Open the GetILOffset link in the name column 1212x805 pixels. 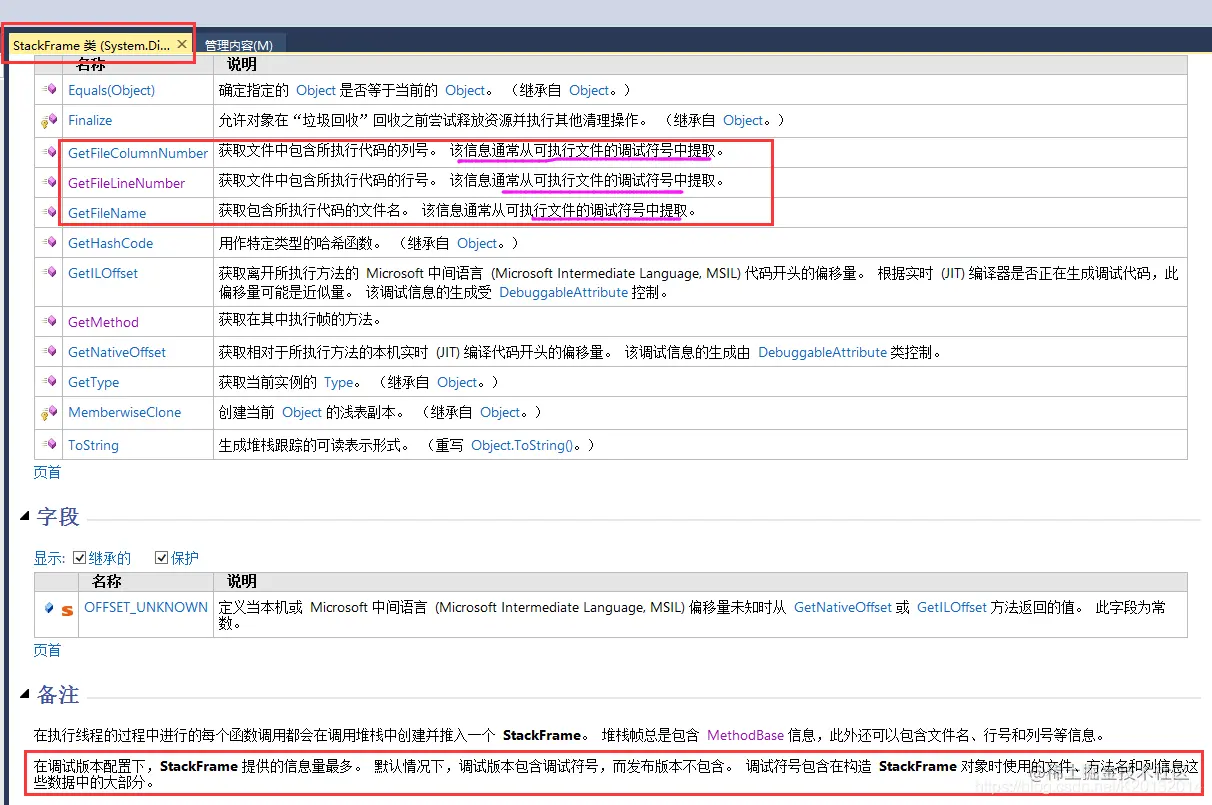[103, 273]
